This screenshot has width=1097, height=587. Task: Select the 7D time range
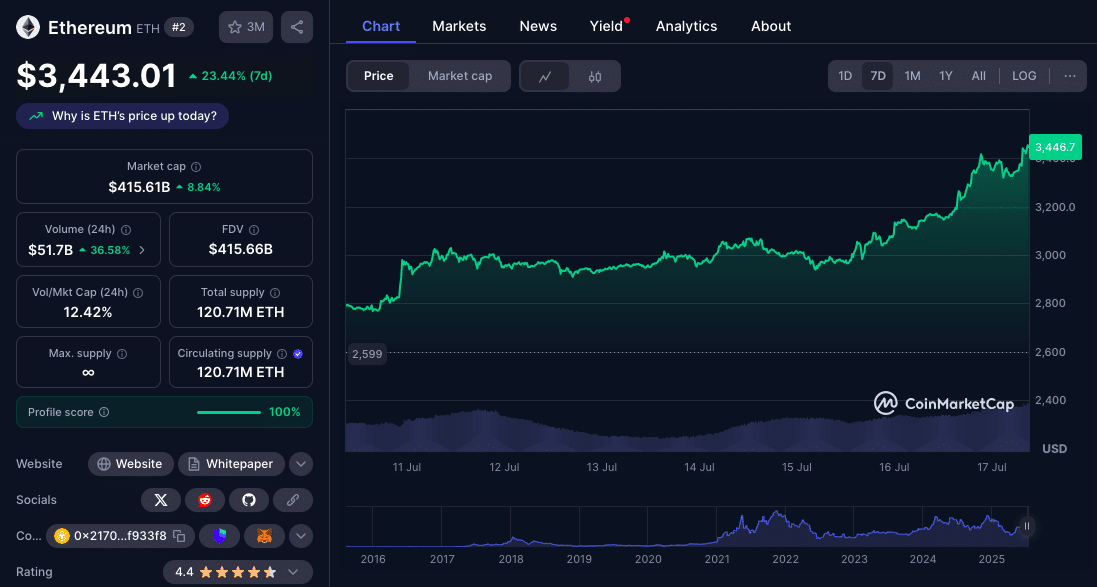[878, 76]
